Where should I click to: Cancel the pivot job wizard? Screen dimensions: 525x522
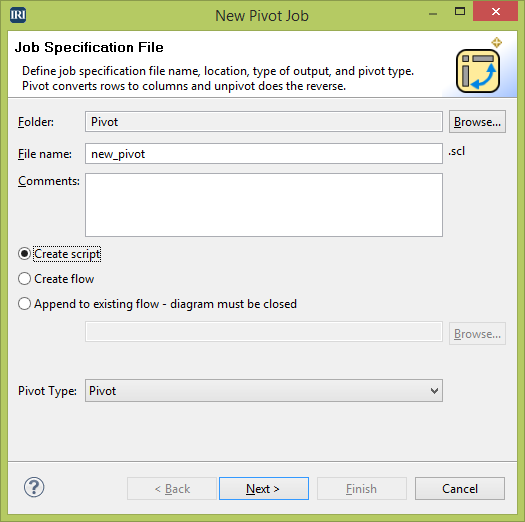[460, 489]
